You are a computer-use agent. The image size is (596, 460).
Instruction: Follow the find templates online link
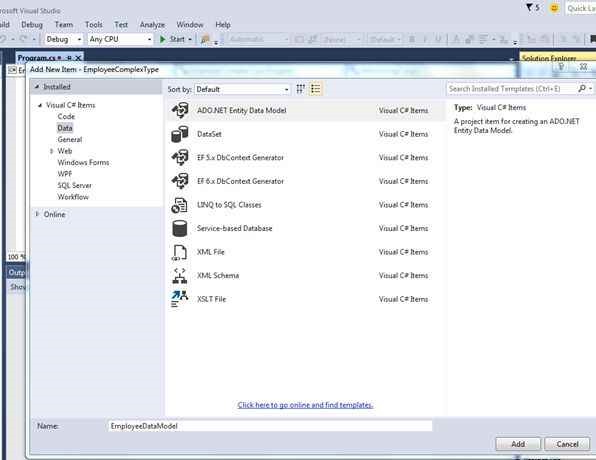click(x=305, y=405)
